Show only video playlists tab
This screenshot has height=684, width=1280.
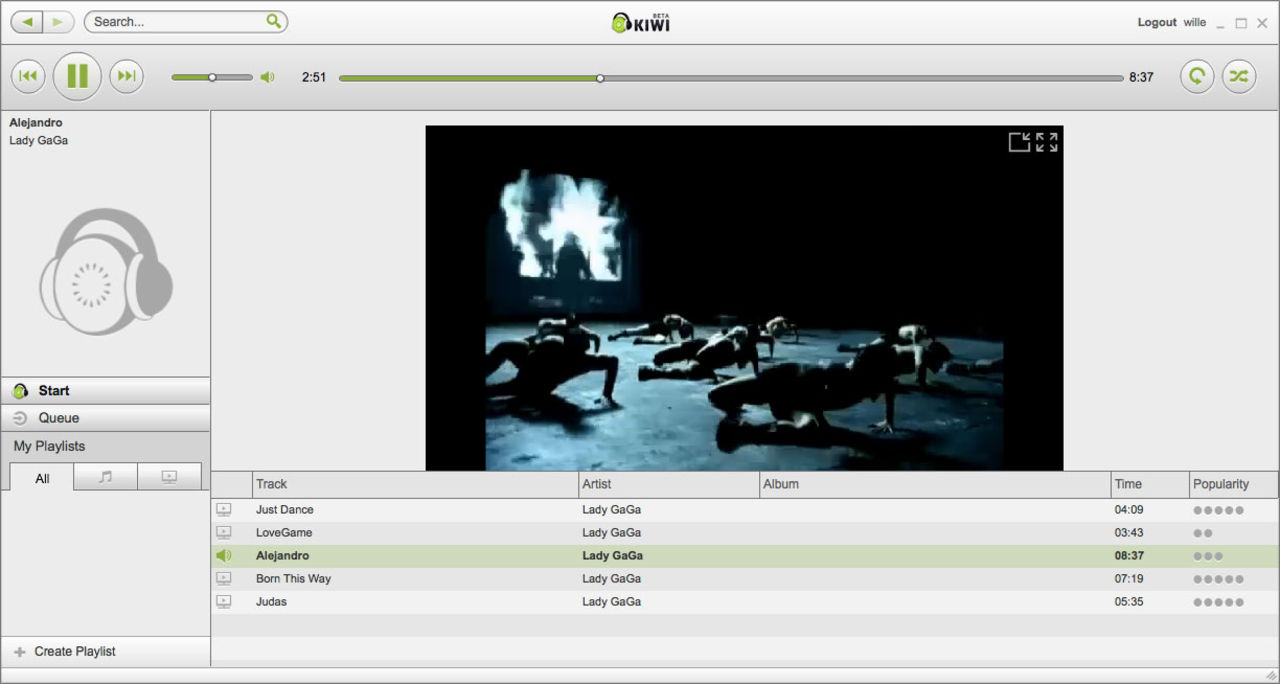(169, 477)
